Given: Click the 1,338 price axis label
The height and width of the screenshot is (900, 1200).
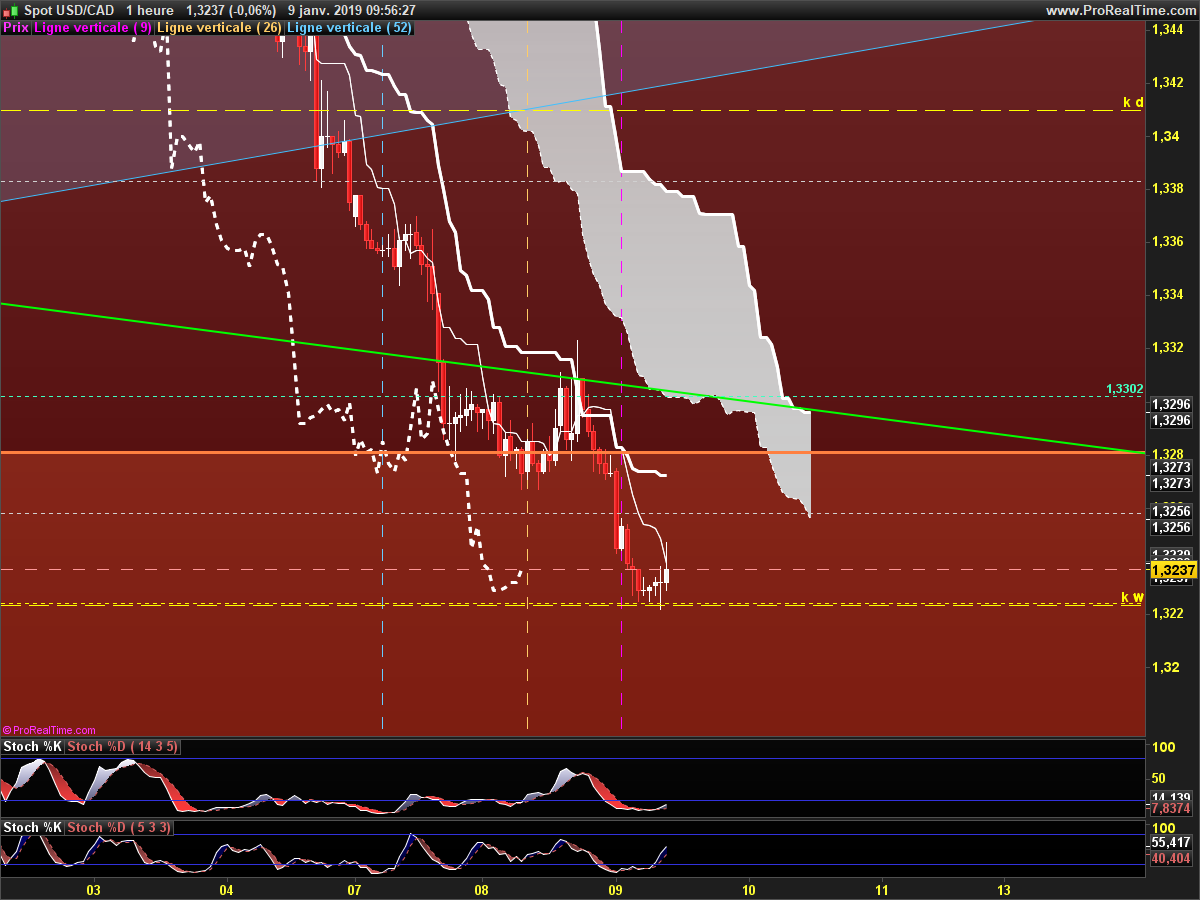Looking at the screenshot, I should click(1168, 189).
